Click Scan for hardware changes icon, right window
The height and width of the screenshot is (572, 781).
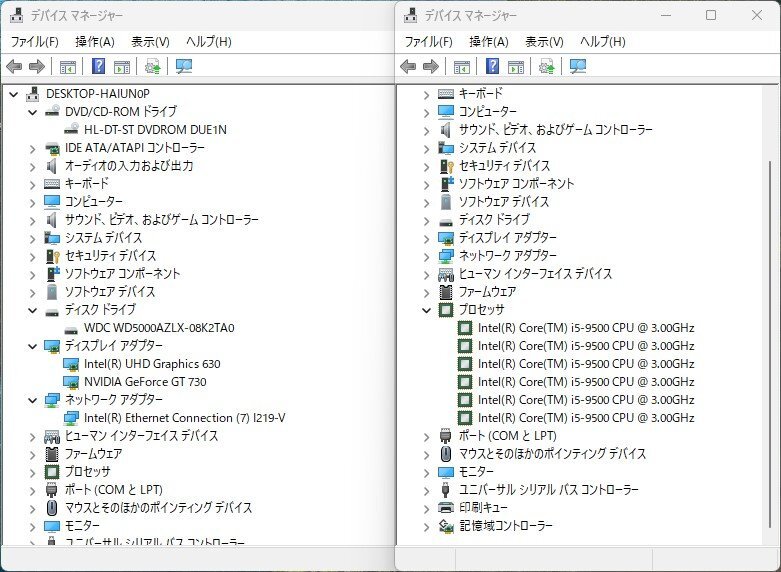[x=578, y=66]
